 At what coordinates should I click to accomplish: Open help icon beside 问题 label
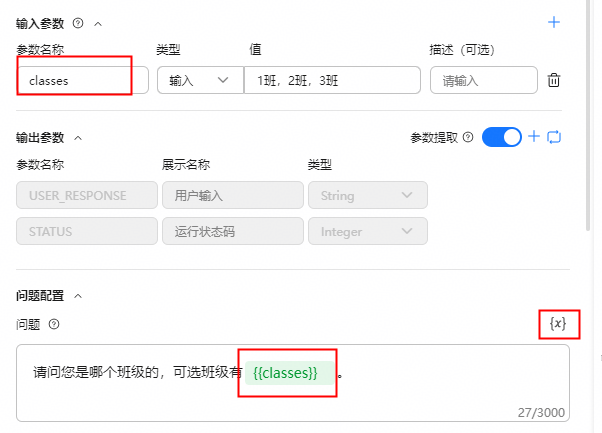coord(54,324)
